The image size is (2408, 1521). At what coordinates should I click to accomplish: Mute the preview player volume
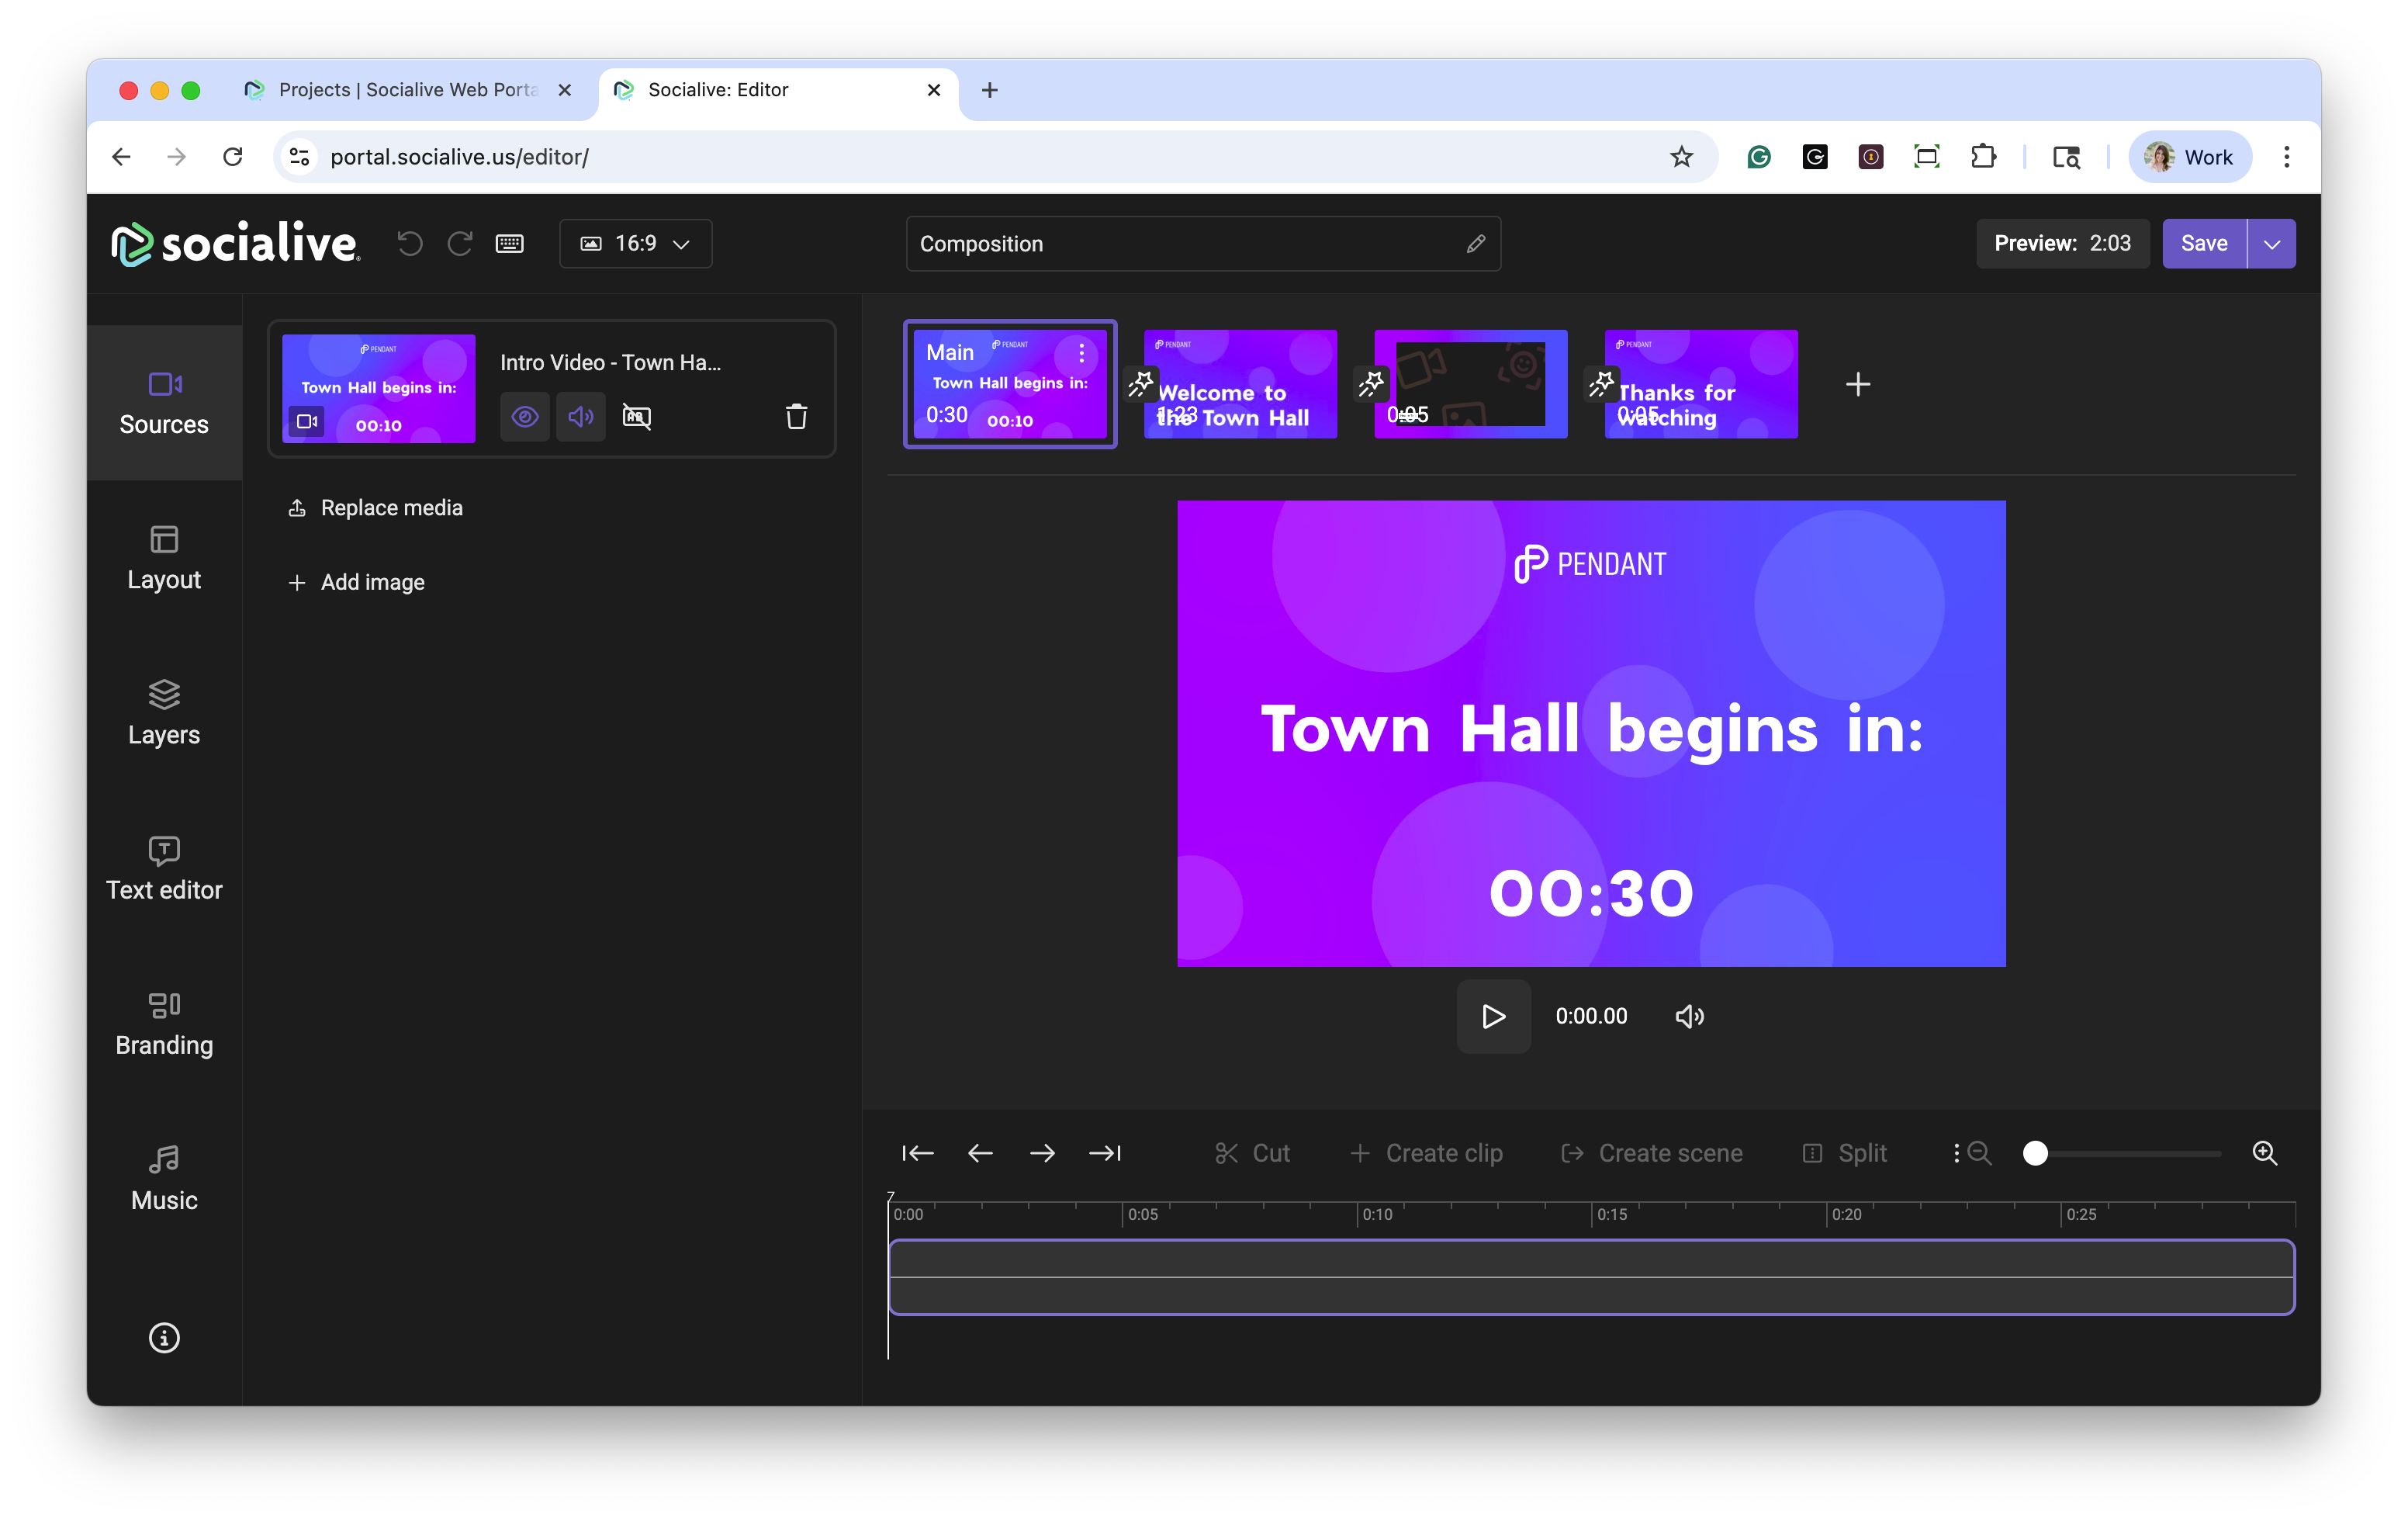click(1689, 1016)
